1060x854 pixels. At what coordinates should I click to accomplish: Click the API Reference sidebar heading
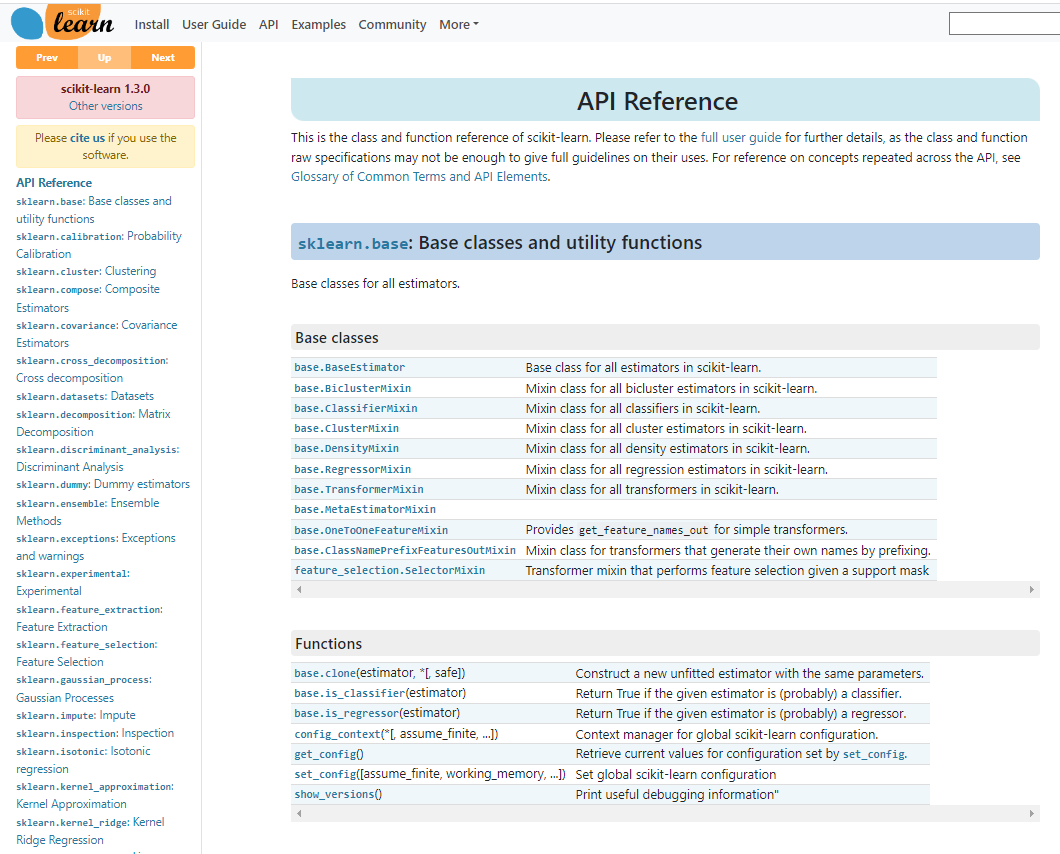point(54,183)
